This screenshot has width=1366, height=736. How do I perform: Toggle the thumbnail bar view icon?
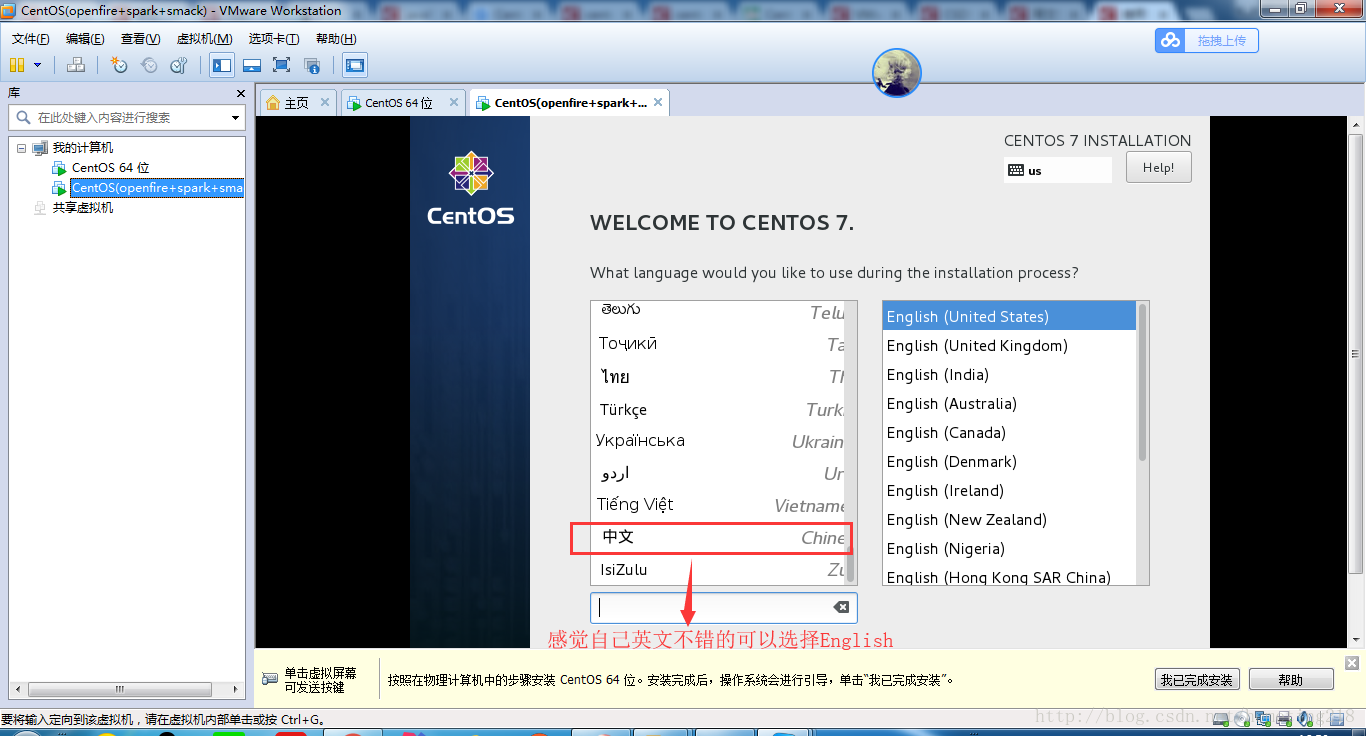click(x=252, y=65)
